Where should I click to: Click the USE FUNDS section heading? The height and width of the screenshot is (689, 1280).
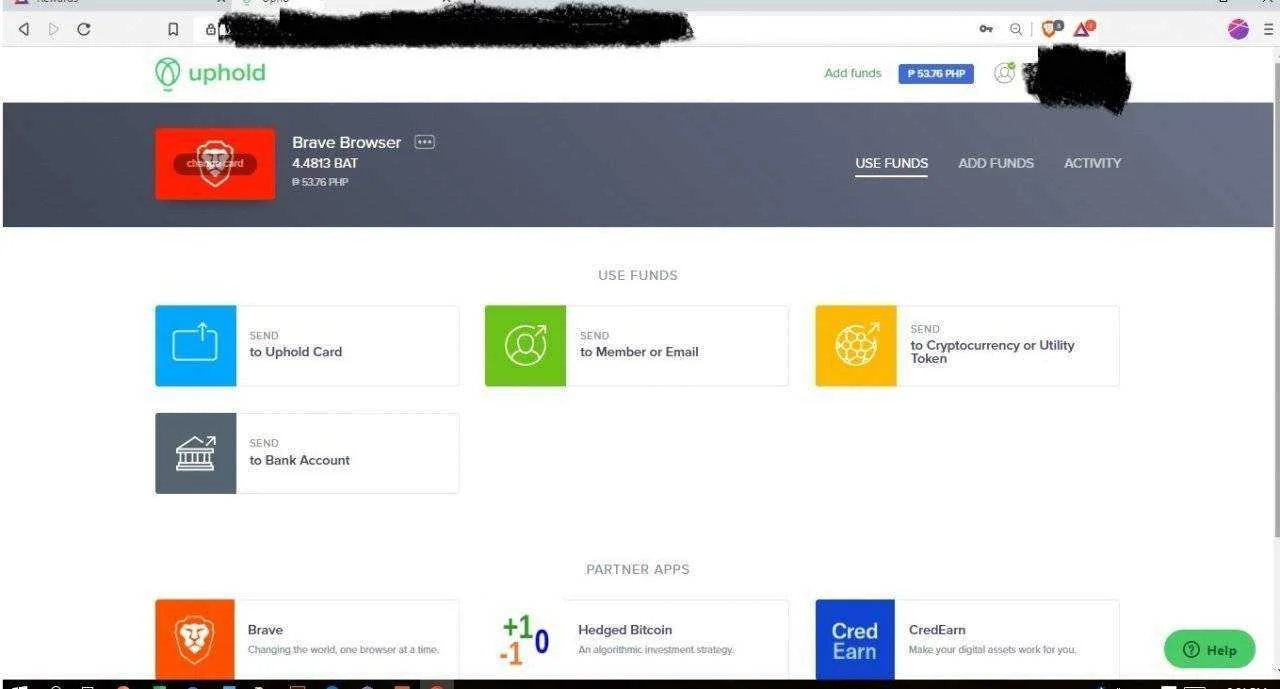(x=638, y=275)
